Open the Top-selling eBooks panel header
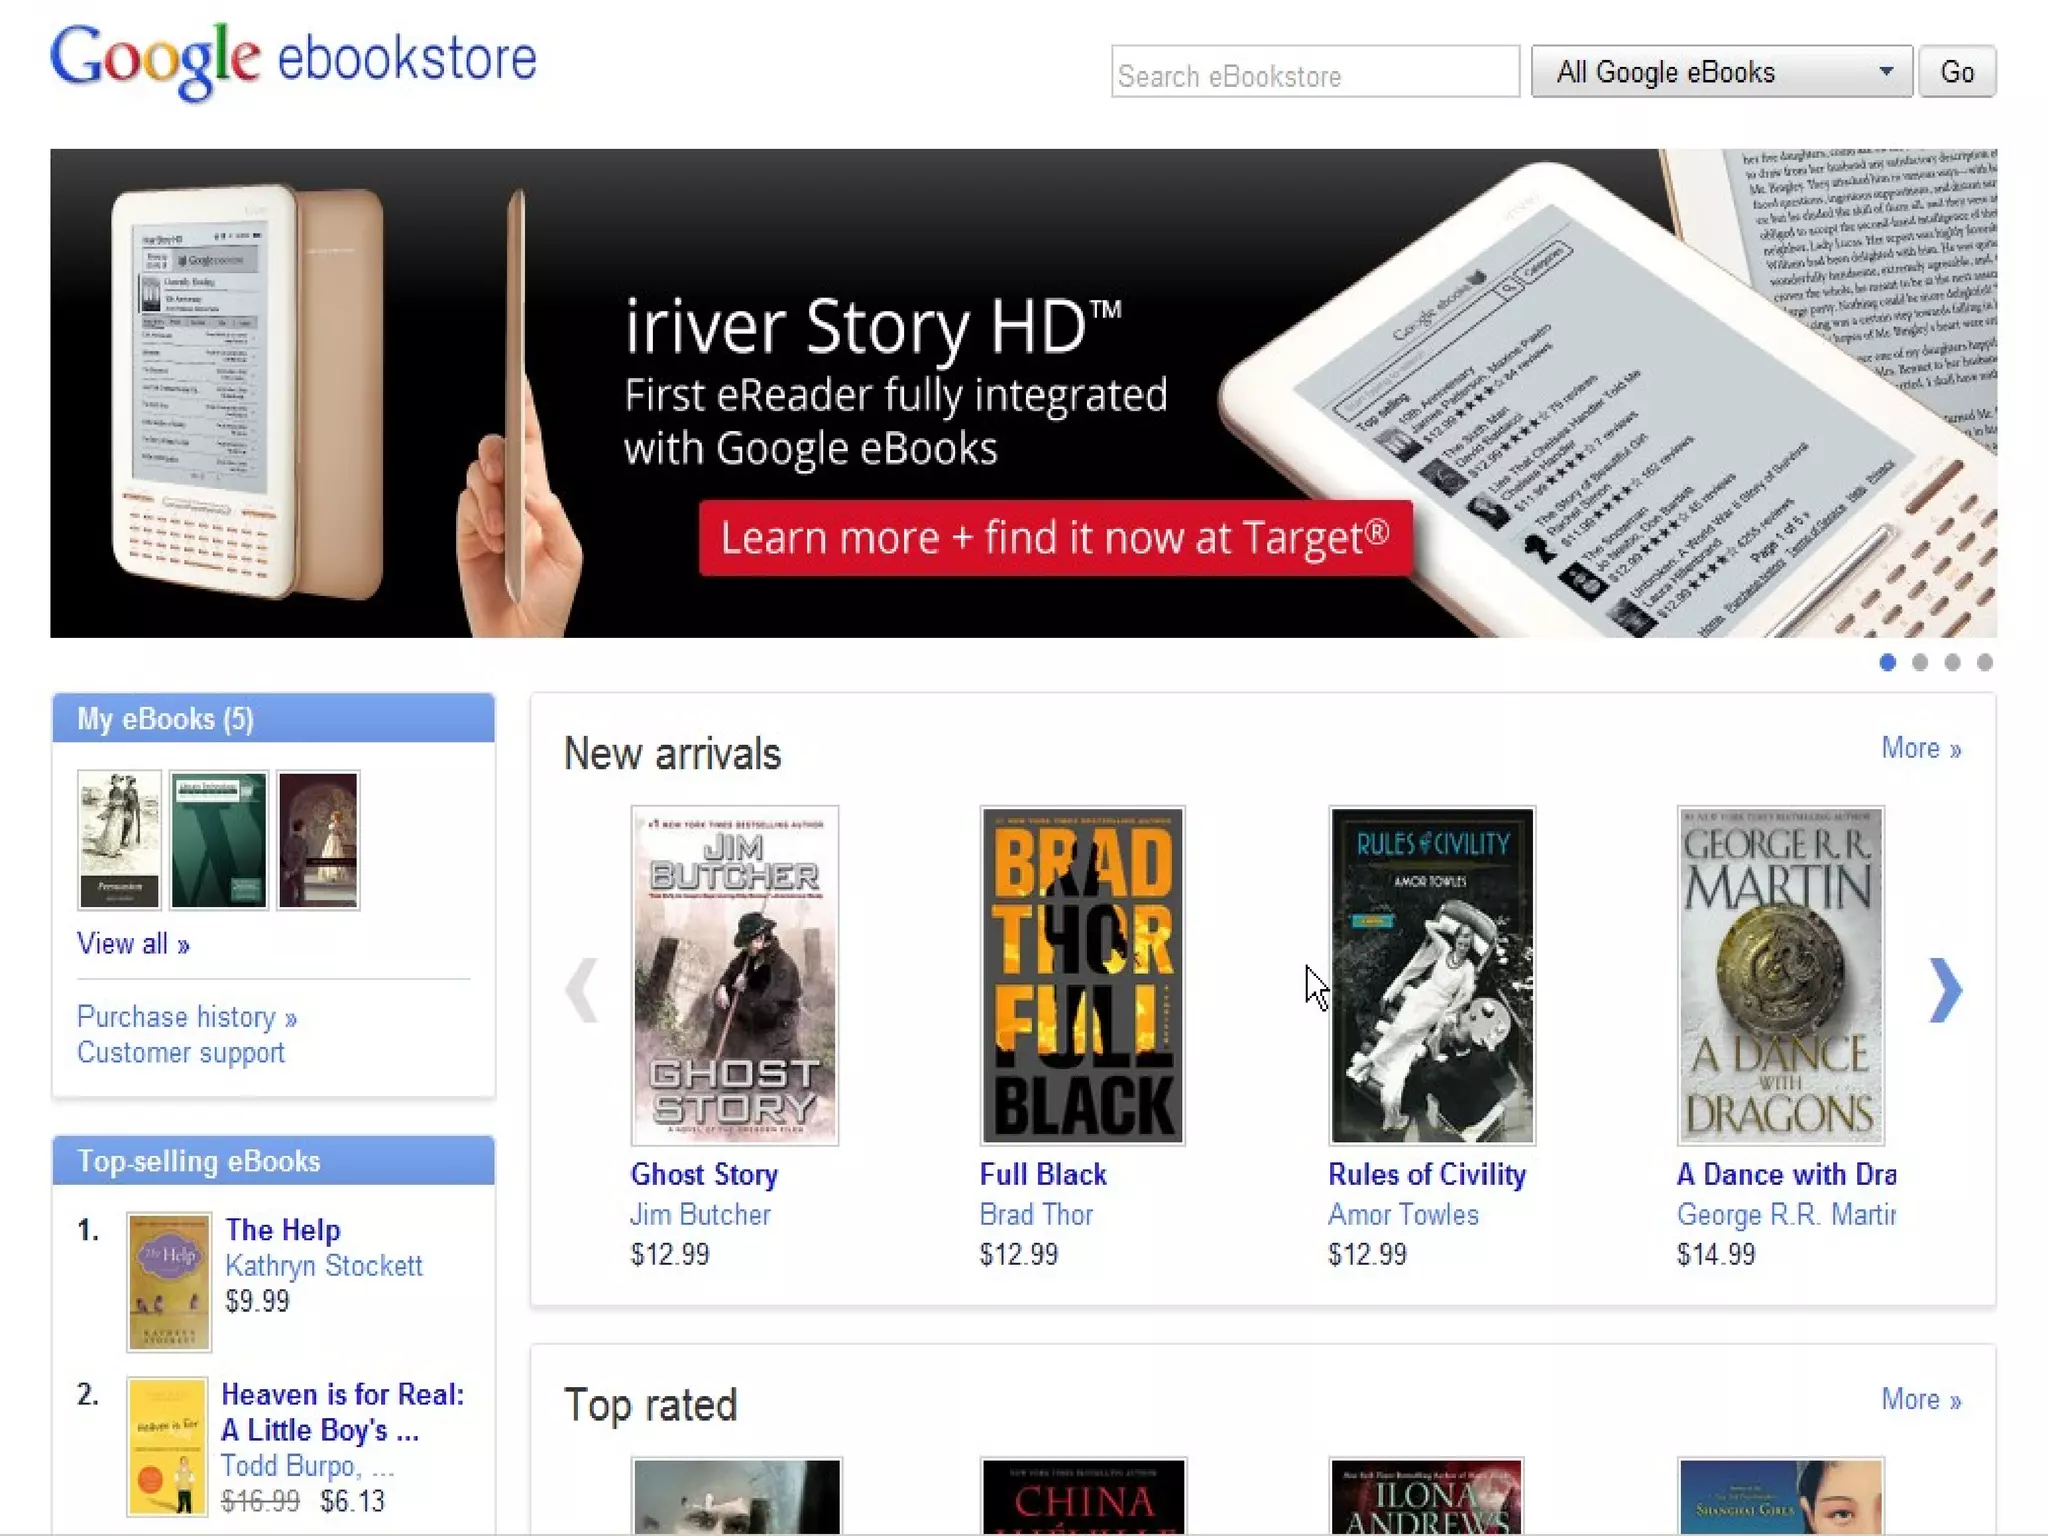Screen dimensions: 2048x1536 click(x=199, y=1161)
